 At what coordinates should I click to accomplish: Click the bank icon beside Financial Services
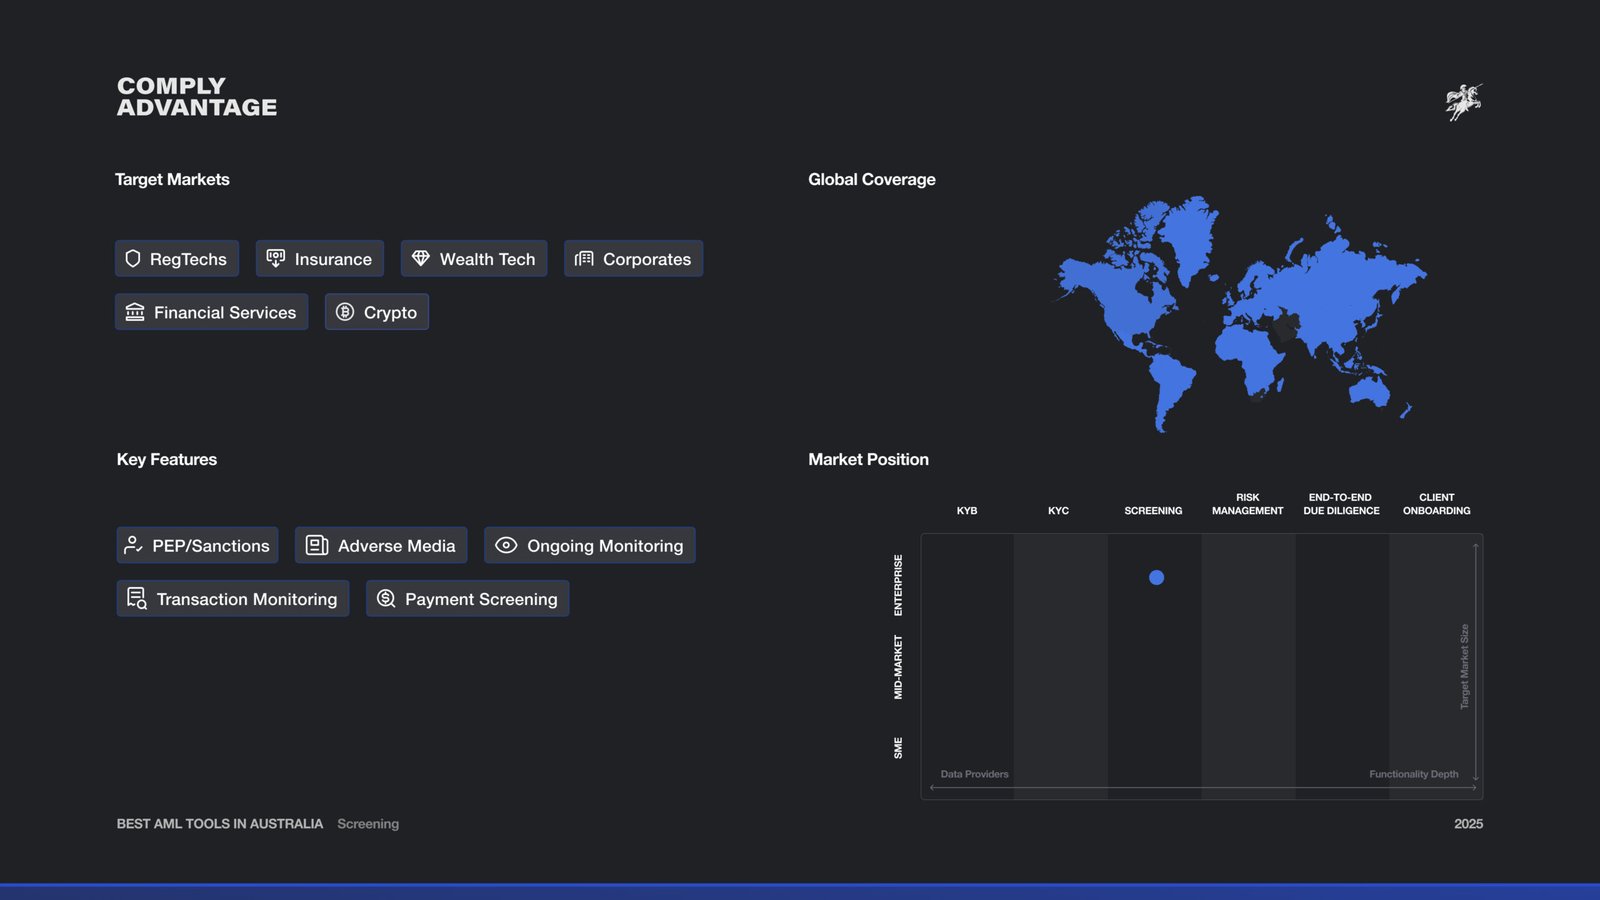[x=135, y=312]
